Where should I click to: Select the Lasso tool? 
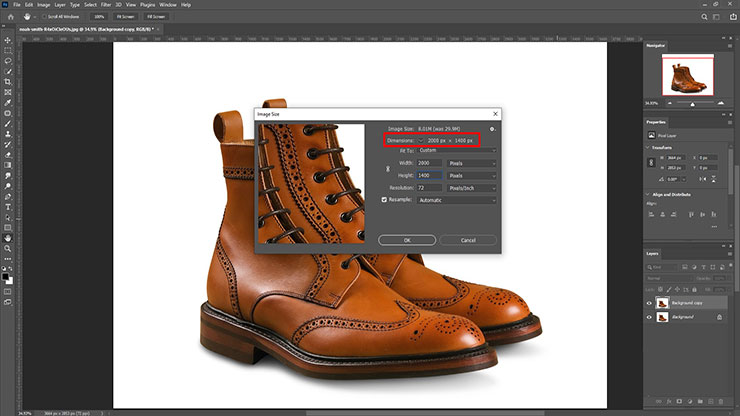pyautogui.click(x=8, y=59)
